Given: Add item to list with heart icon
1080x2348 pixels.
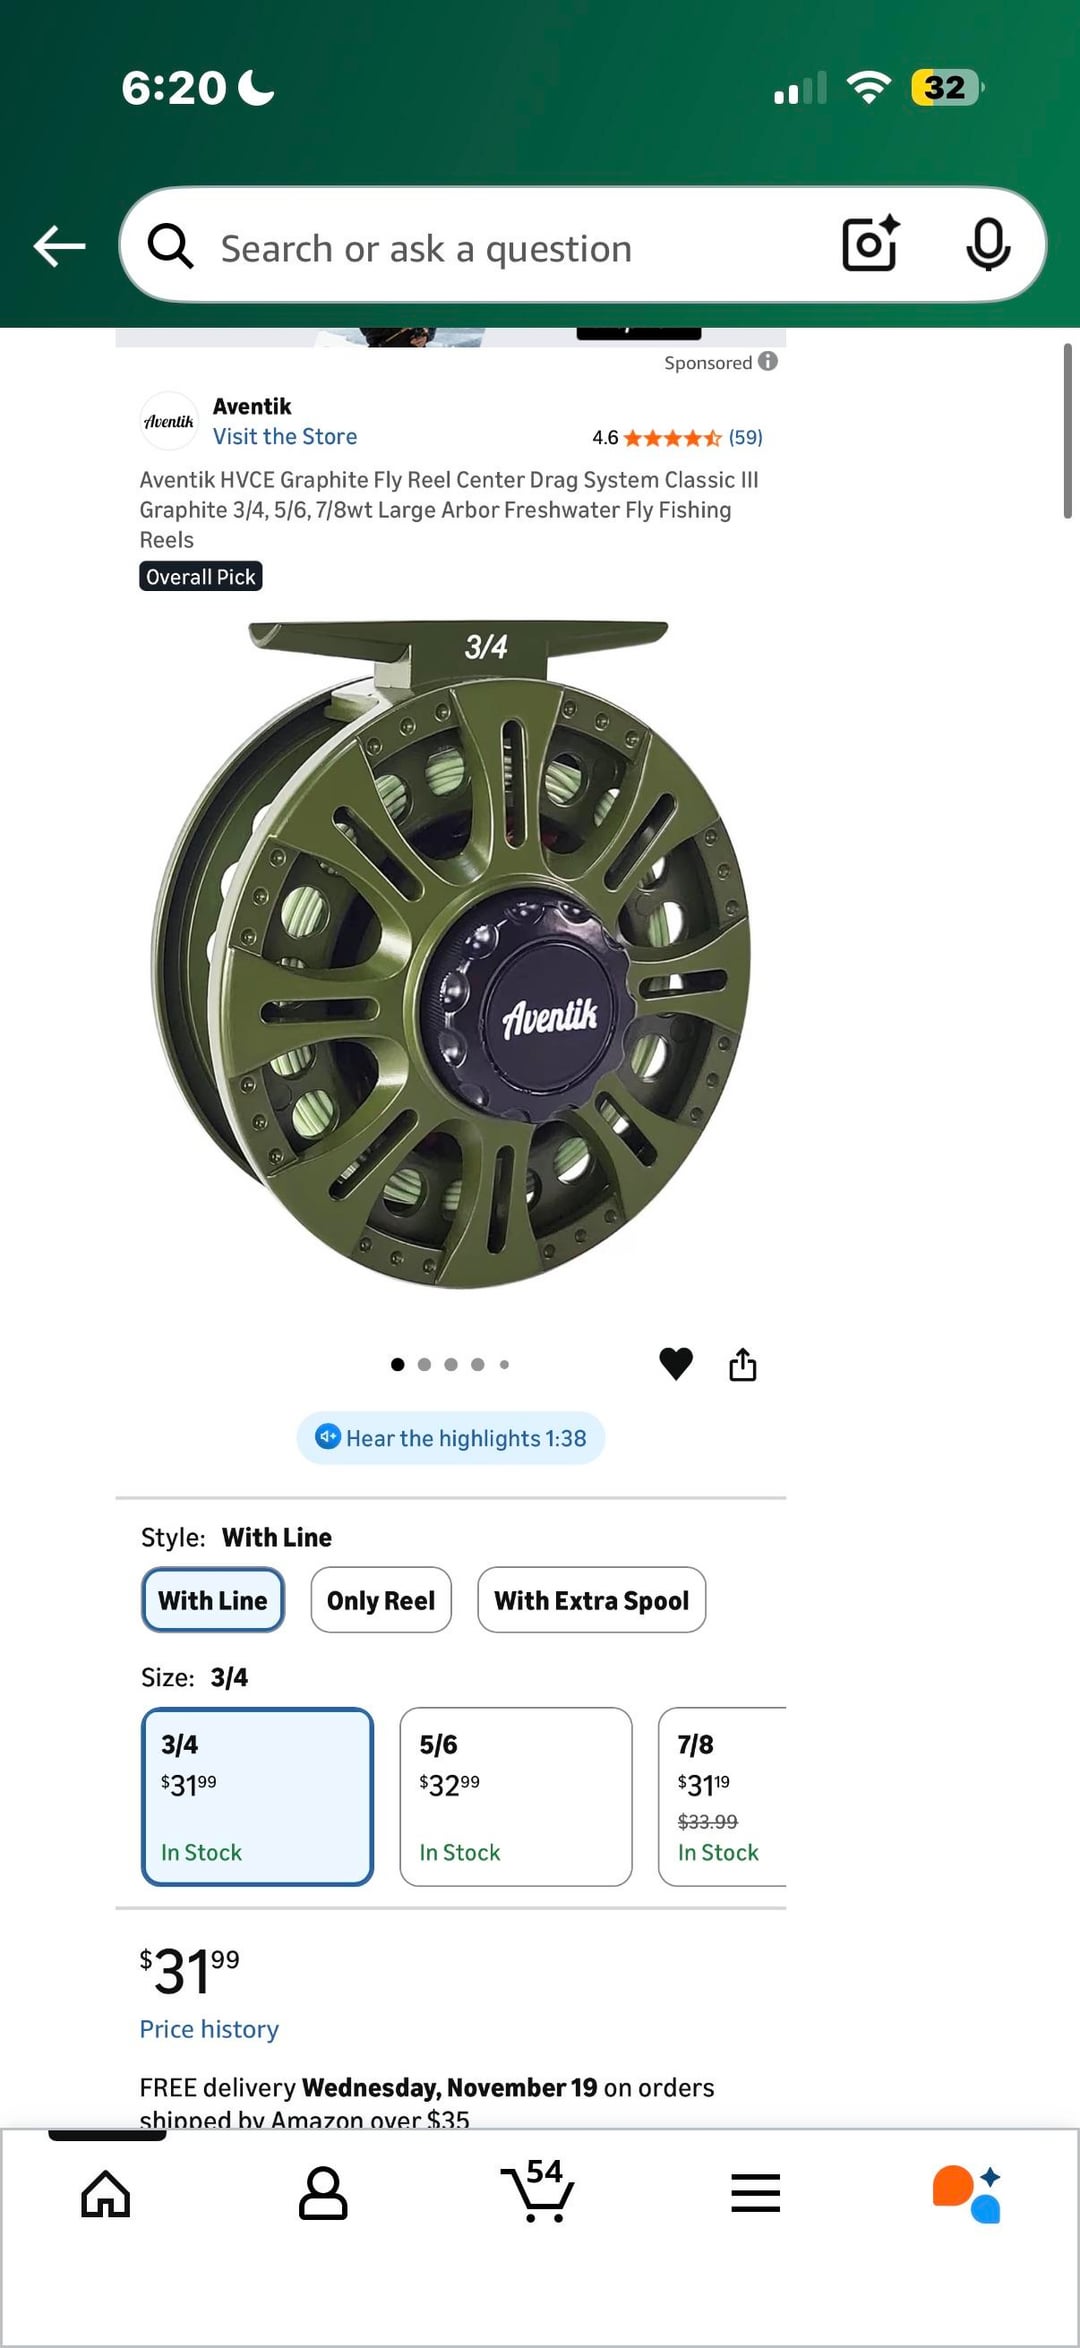Looking at the screenshot, I should click(676, 1364).
